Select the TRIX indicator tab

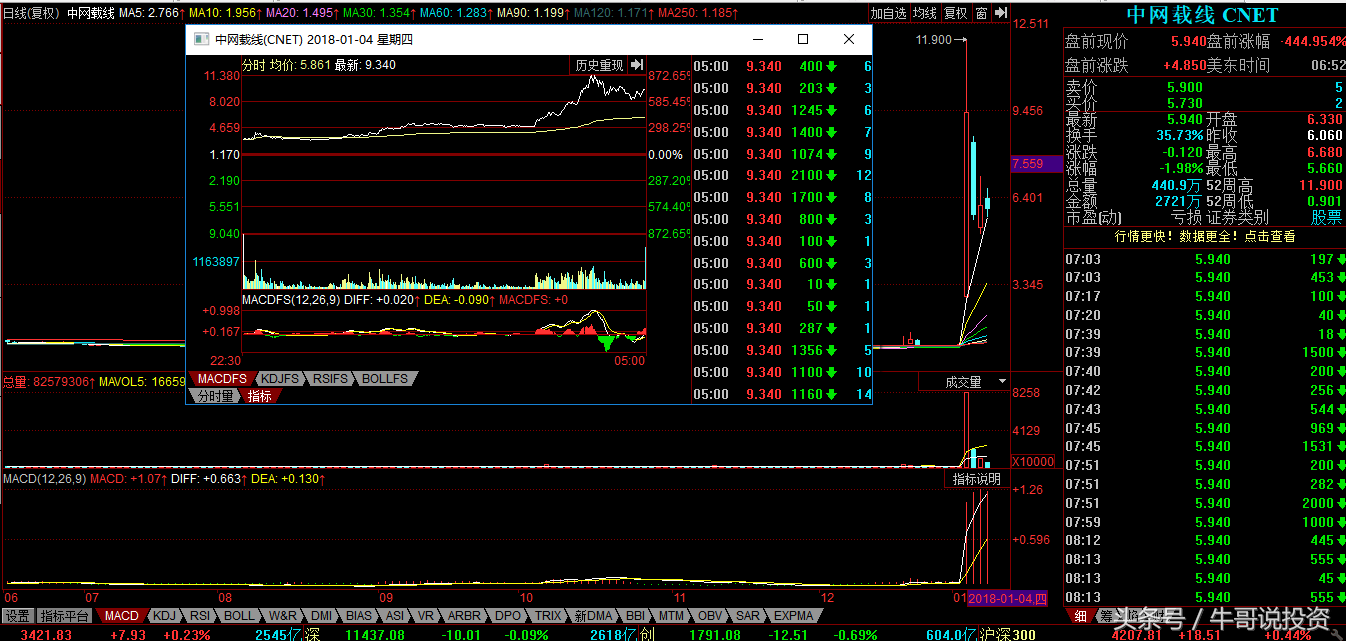tap(548, 615)
